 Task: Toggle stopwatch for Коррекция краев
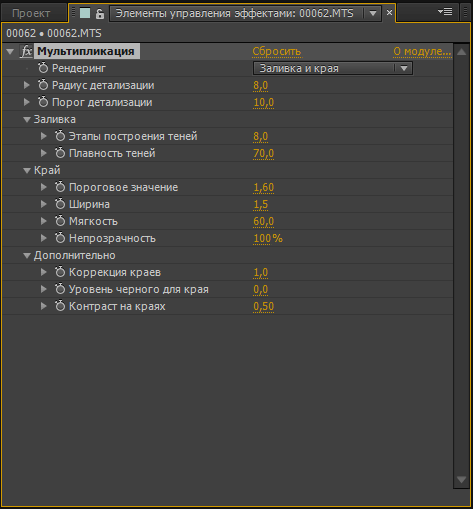tap(60, 272)
